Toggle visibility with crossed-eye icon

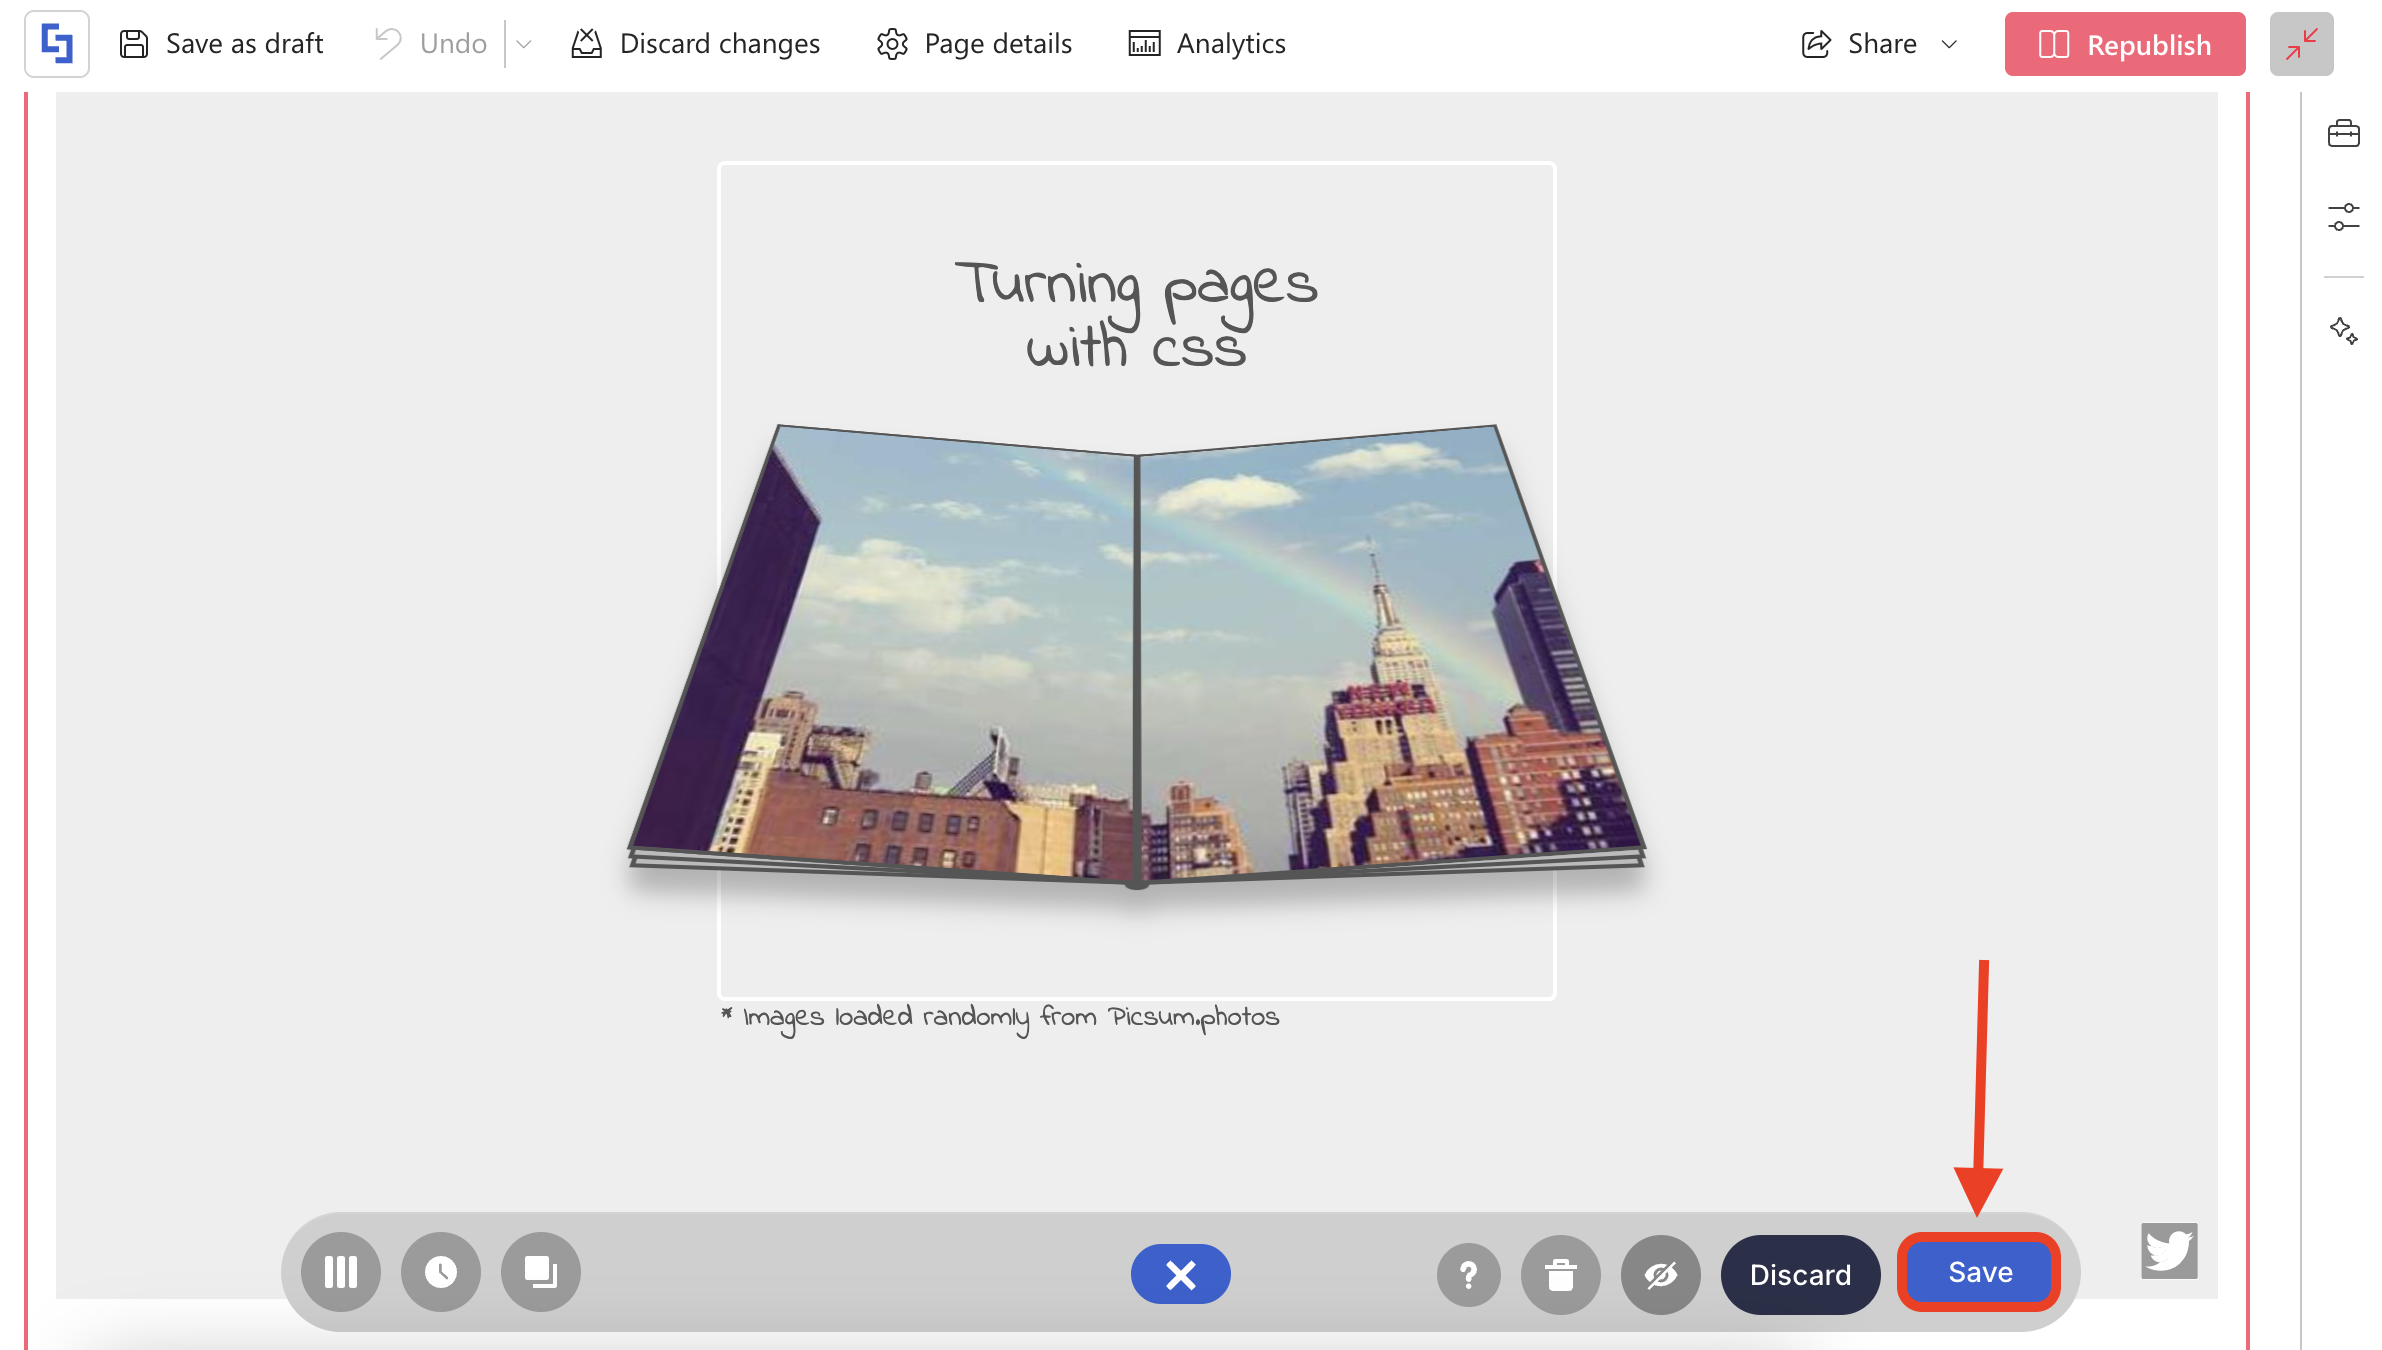pos(1660,1274)
